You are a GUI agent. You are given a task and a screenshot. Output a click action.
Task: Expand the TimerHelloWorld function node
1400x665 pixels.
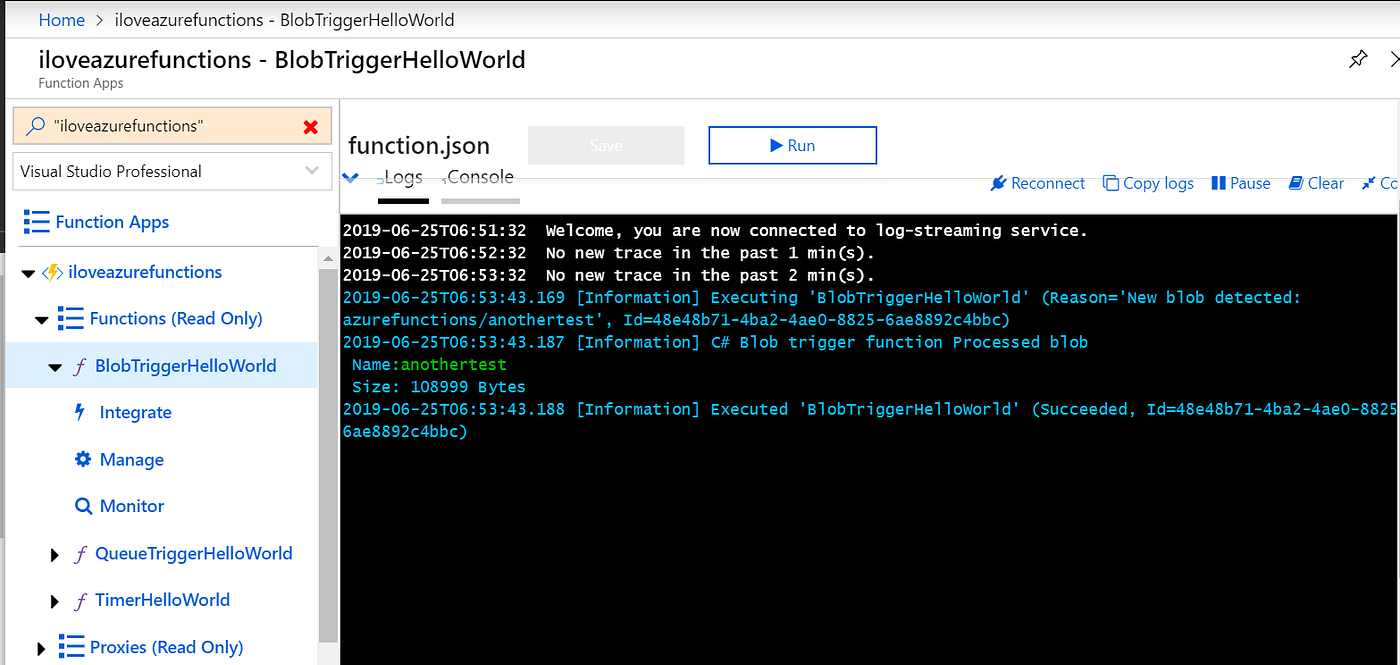click(55, 602)
